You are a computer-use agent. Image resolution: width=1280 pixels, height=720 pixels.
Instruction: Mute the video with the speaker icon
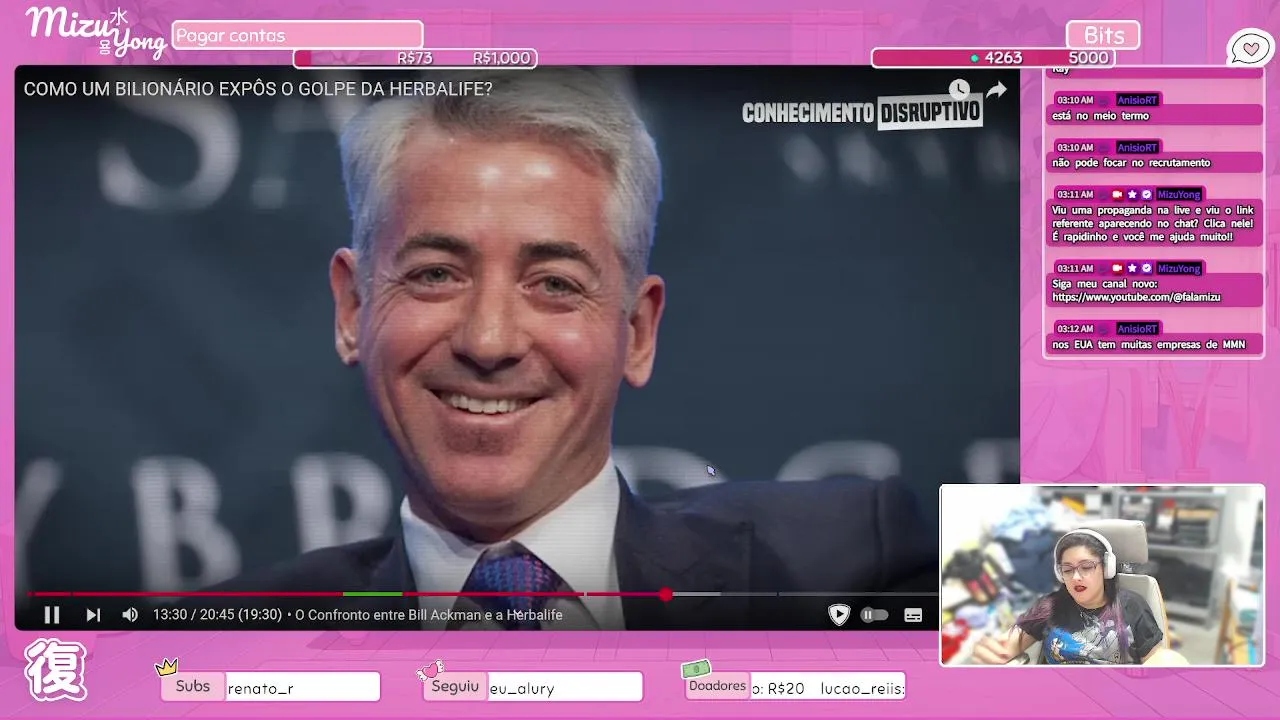pos(130,615)
